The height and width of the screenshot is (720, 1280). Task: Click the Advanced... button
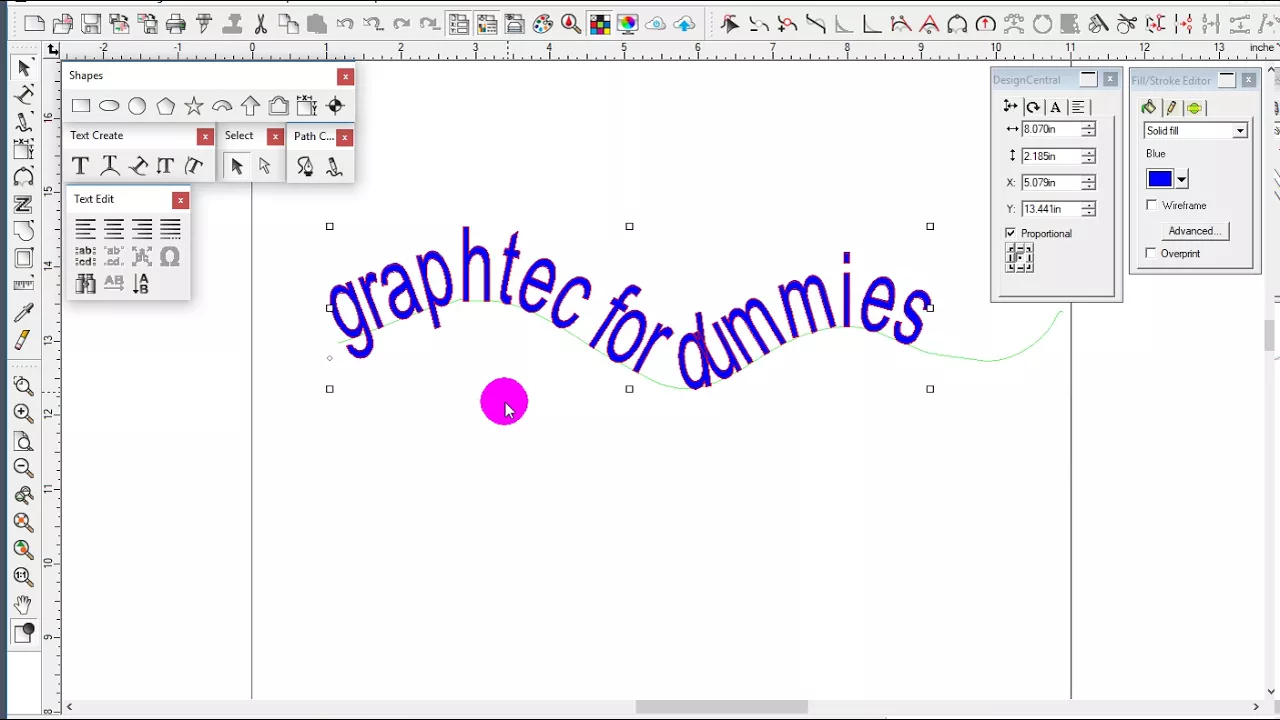point(1194,231)
